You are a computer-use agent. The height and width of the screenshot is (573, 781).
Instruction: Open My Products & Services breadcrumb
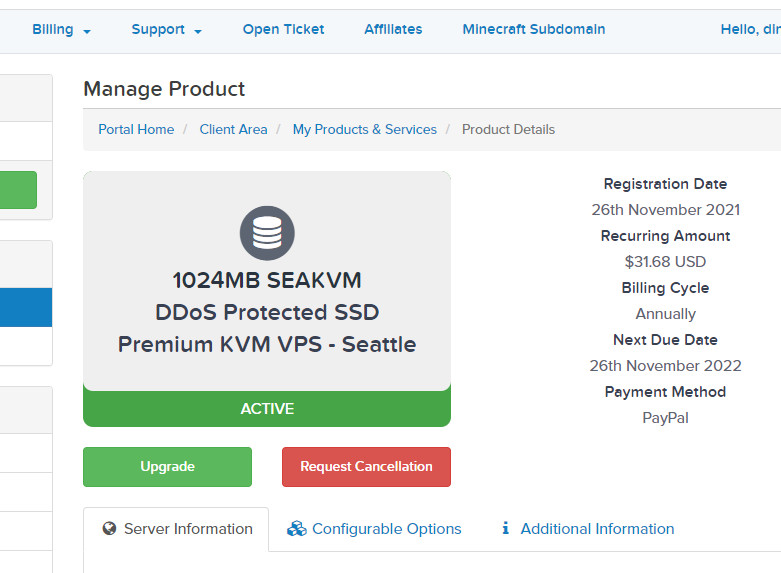[x=364, y=130]
